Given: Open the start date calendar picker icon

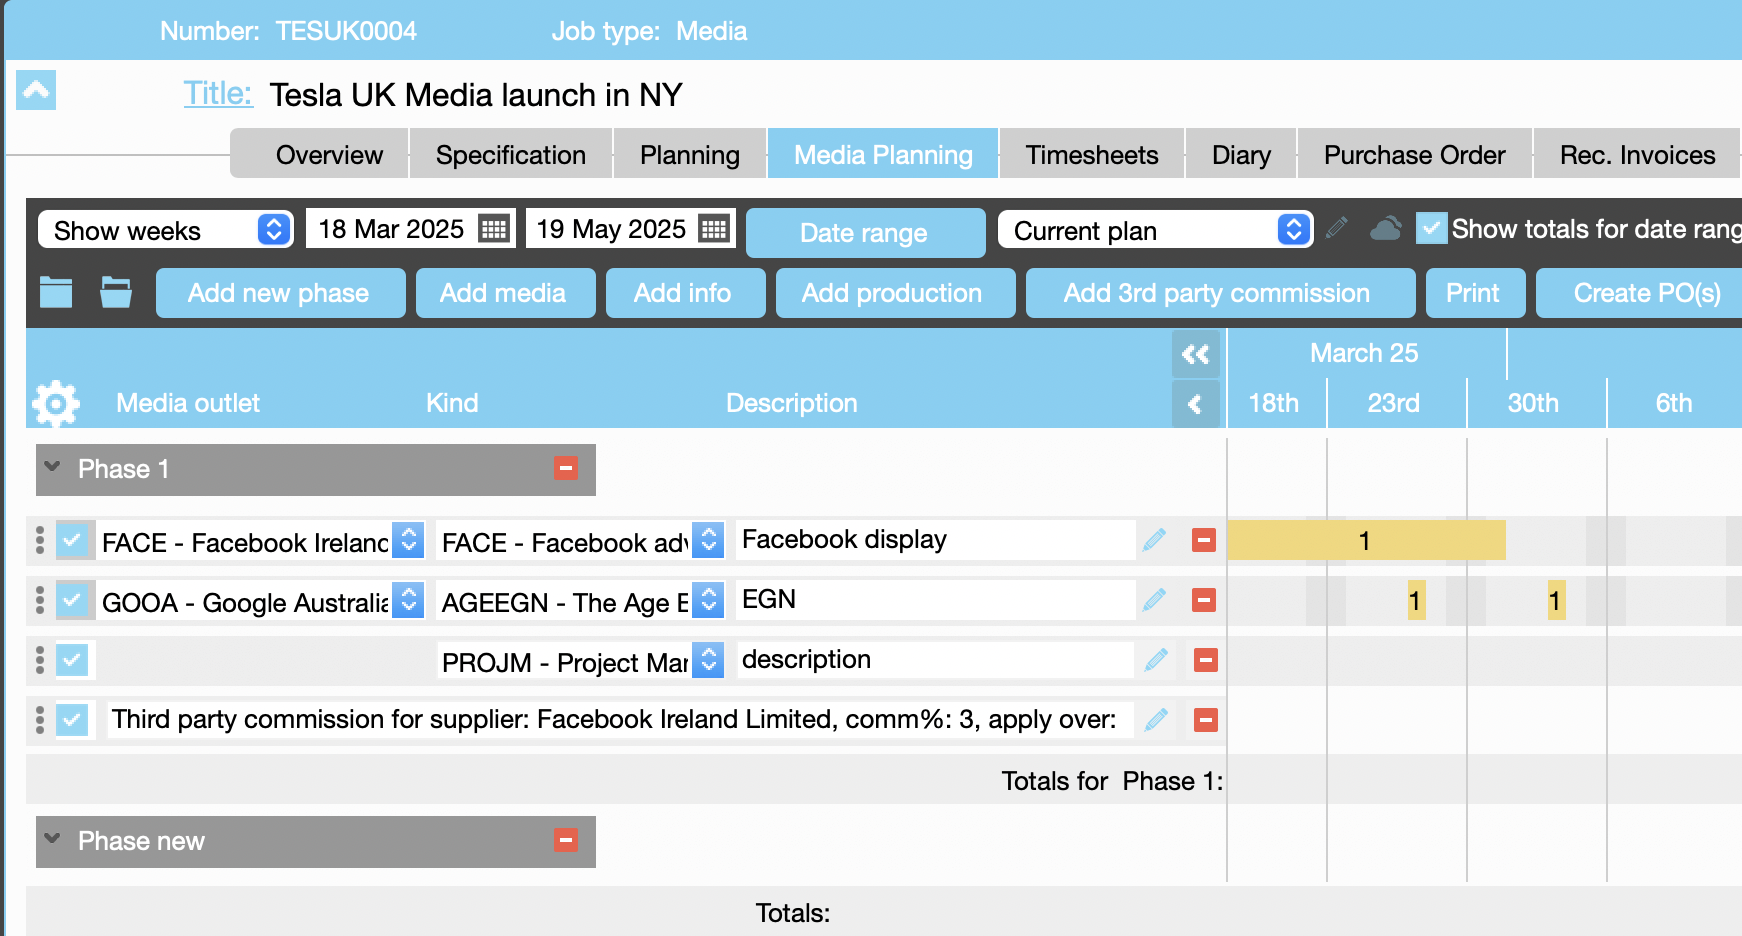Looking at the screenshot, I should pyautogui.click(x=494, y=229).
